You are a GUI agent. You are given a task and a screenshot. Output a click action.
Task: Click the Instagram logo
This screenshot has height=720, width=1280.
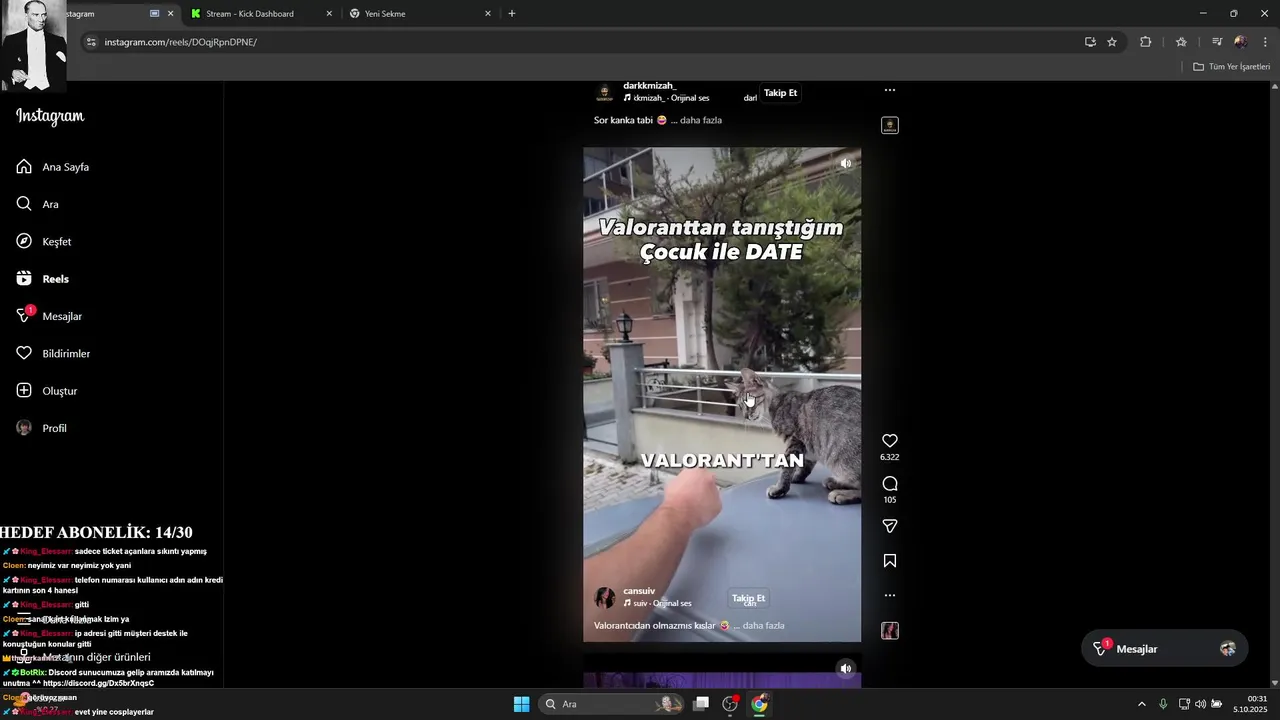tap(50, 116)
